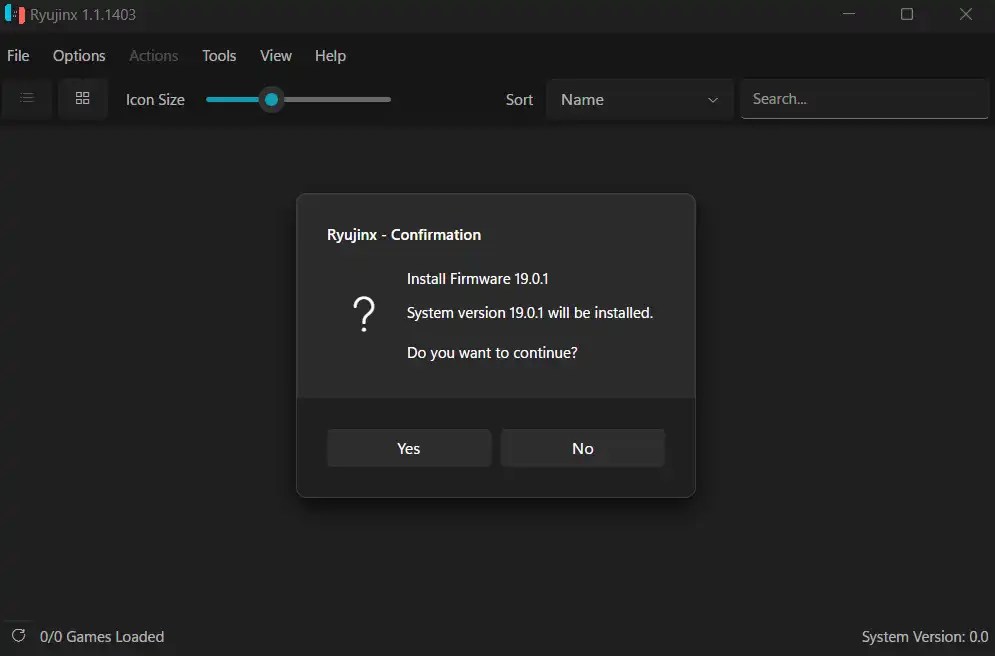Click the Icon Size slider handle

(x=270, y=99)
